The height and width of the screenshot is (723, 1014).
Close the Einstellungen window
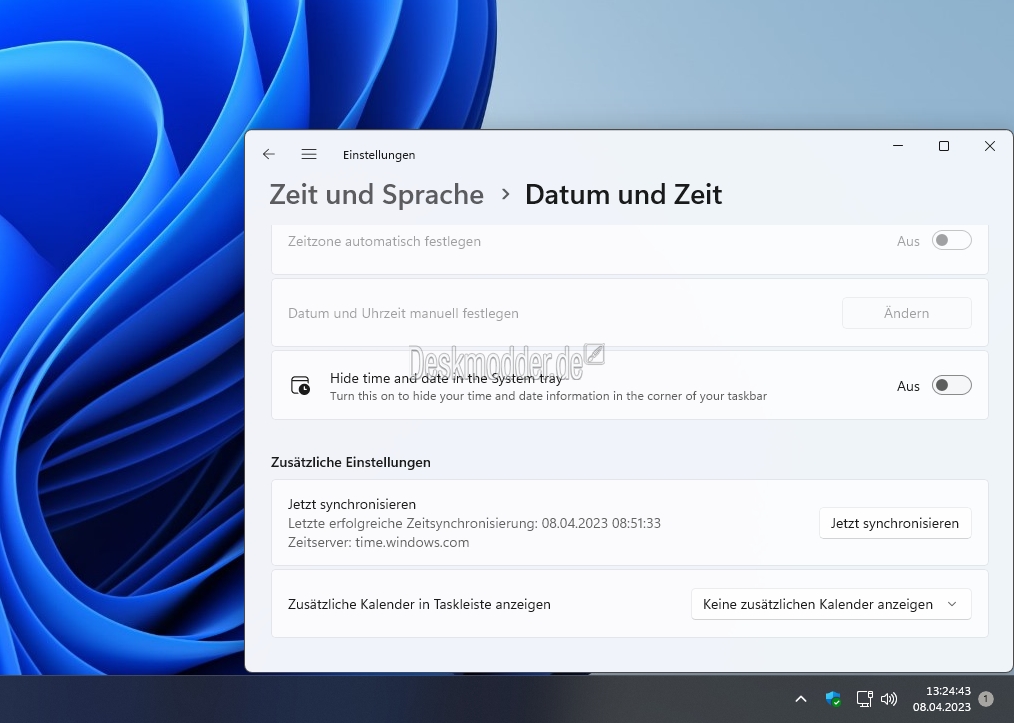point(989,146)
